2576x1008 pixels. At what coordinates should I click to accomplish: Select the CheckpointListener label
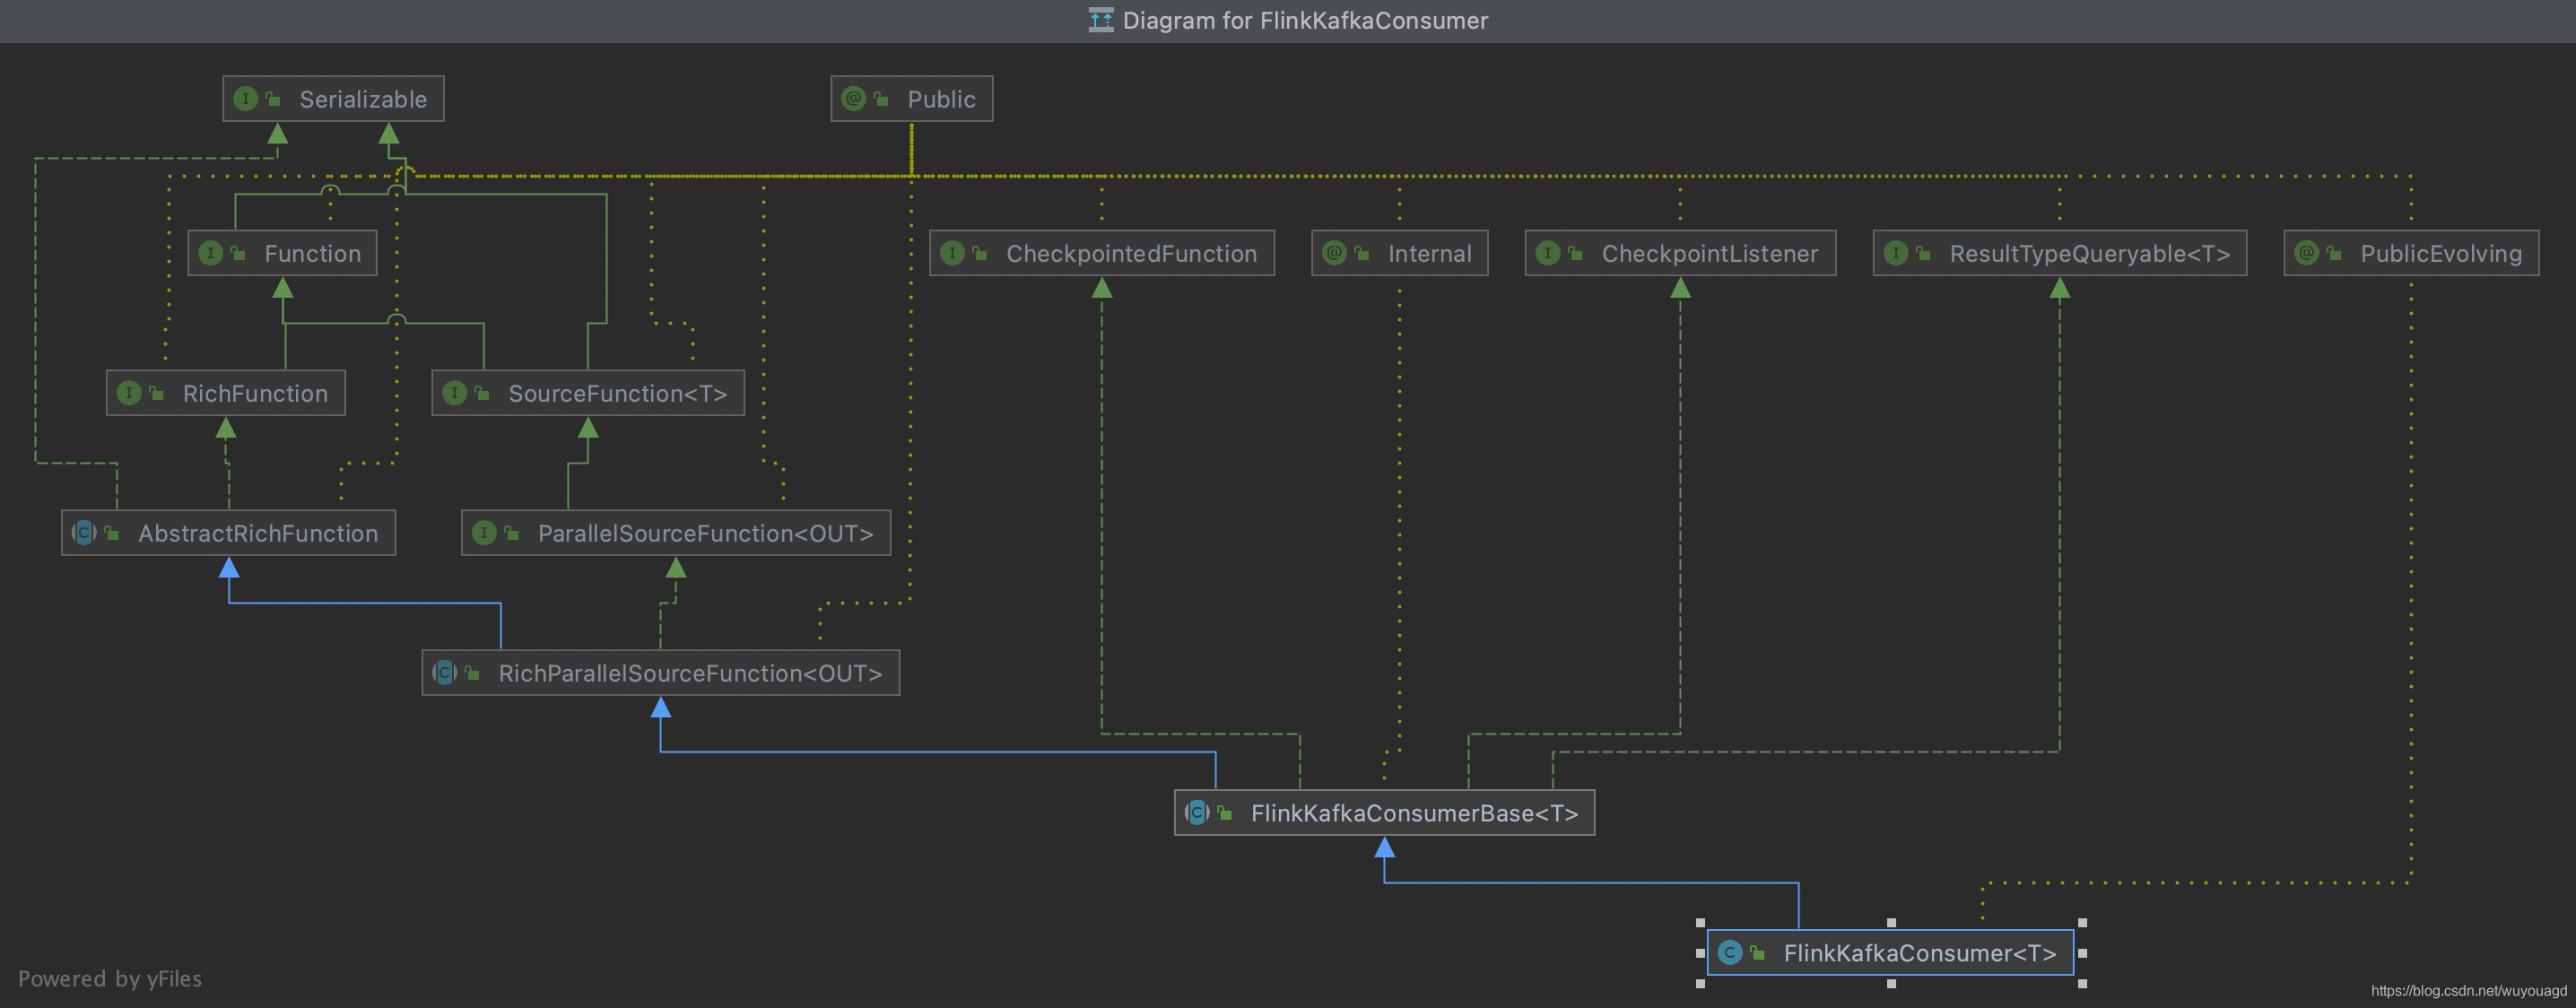point(1710,253)
